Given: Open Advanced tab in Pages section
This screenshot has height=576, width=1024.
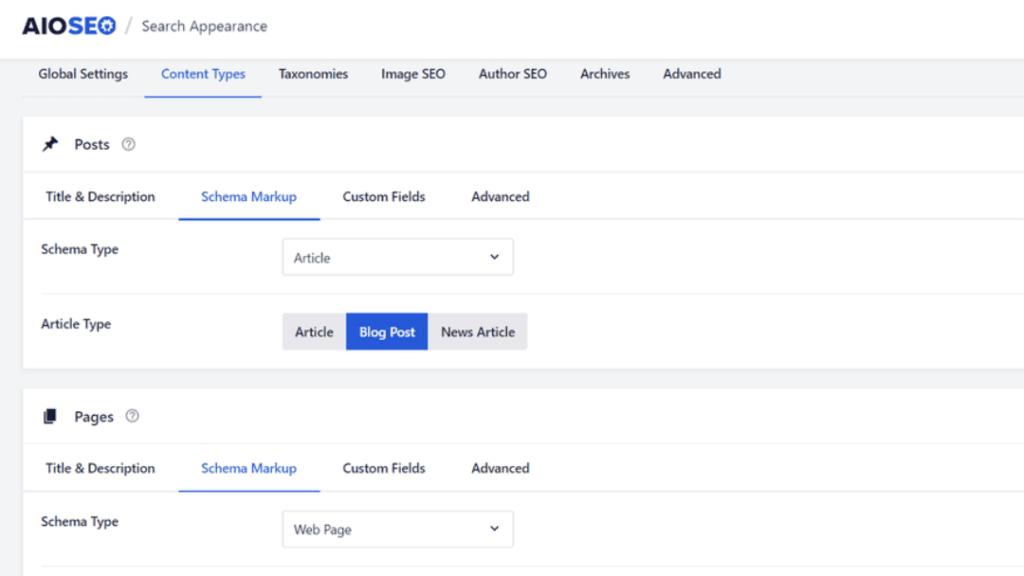Looking at the screenshot, I should tap(500, 468).
